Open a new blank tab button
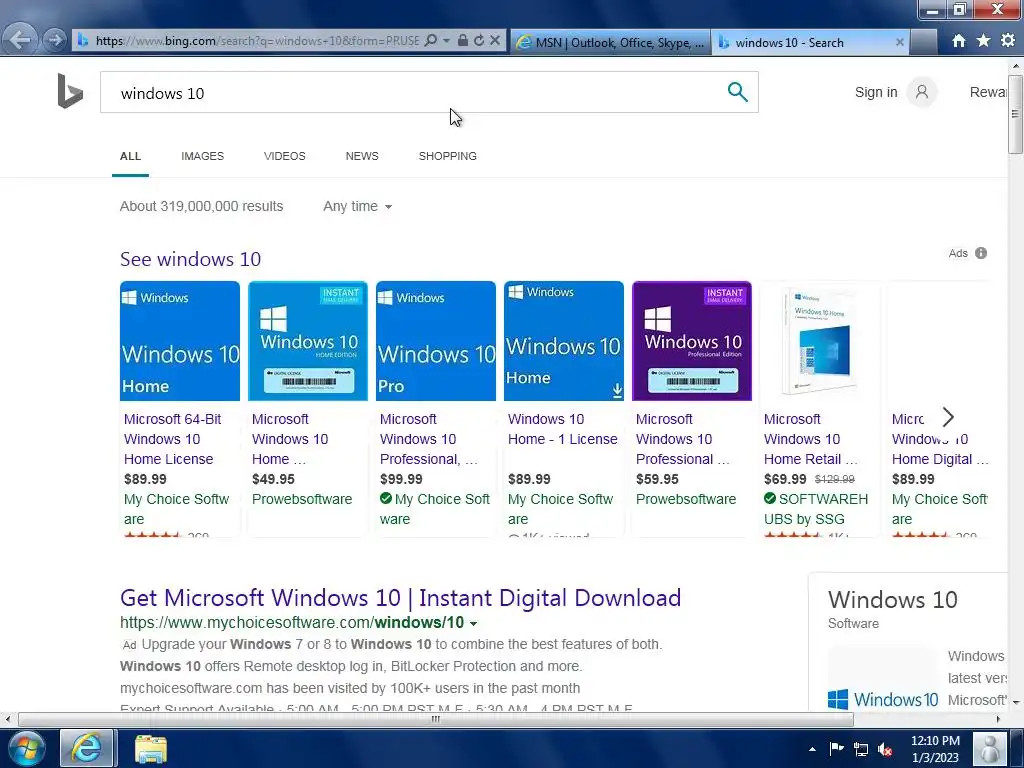1024x768 pixels. pyautogui.click(x=923, y=42)
